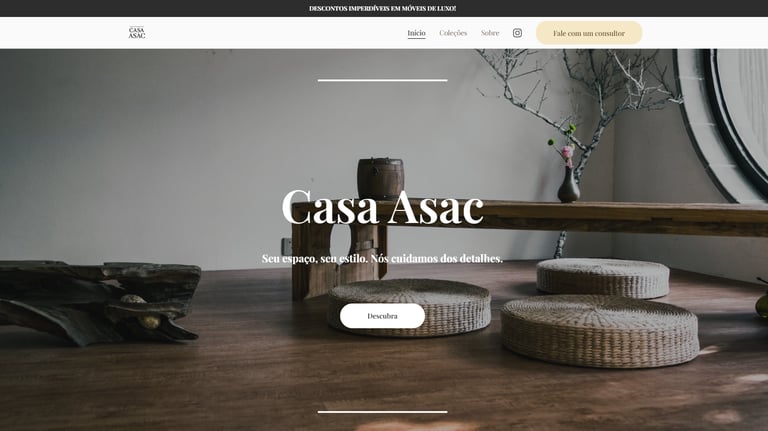Viewport: 768px width, 431px height.
Task: Open the Sobre page link
Action: tap(490, 33)
